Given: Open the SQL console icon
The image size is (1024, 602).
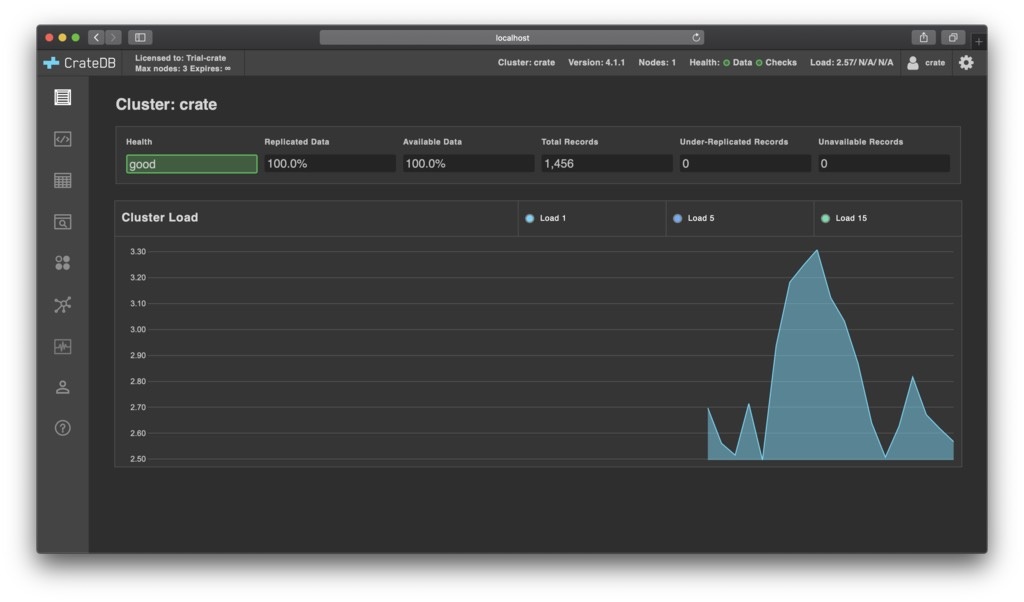Looking at the screenshot, I should (x=63, y=139).
